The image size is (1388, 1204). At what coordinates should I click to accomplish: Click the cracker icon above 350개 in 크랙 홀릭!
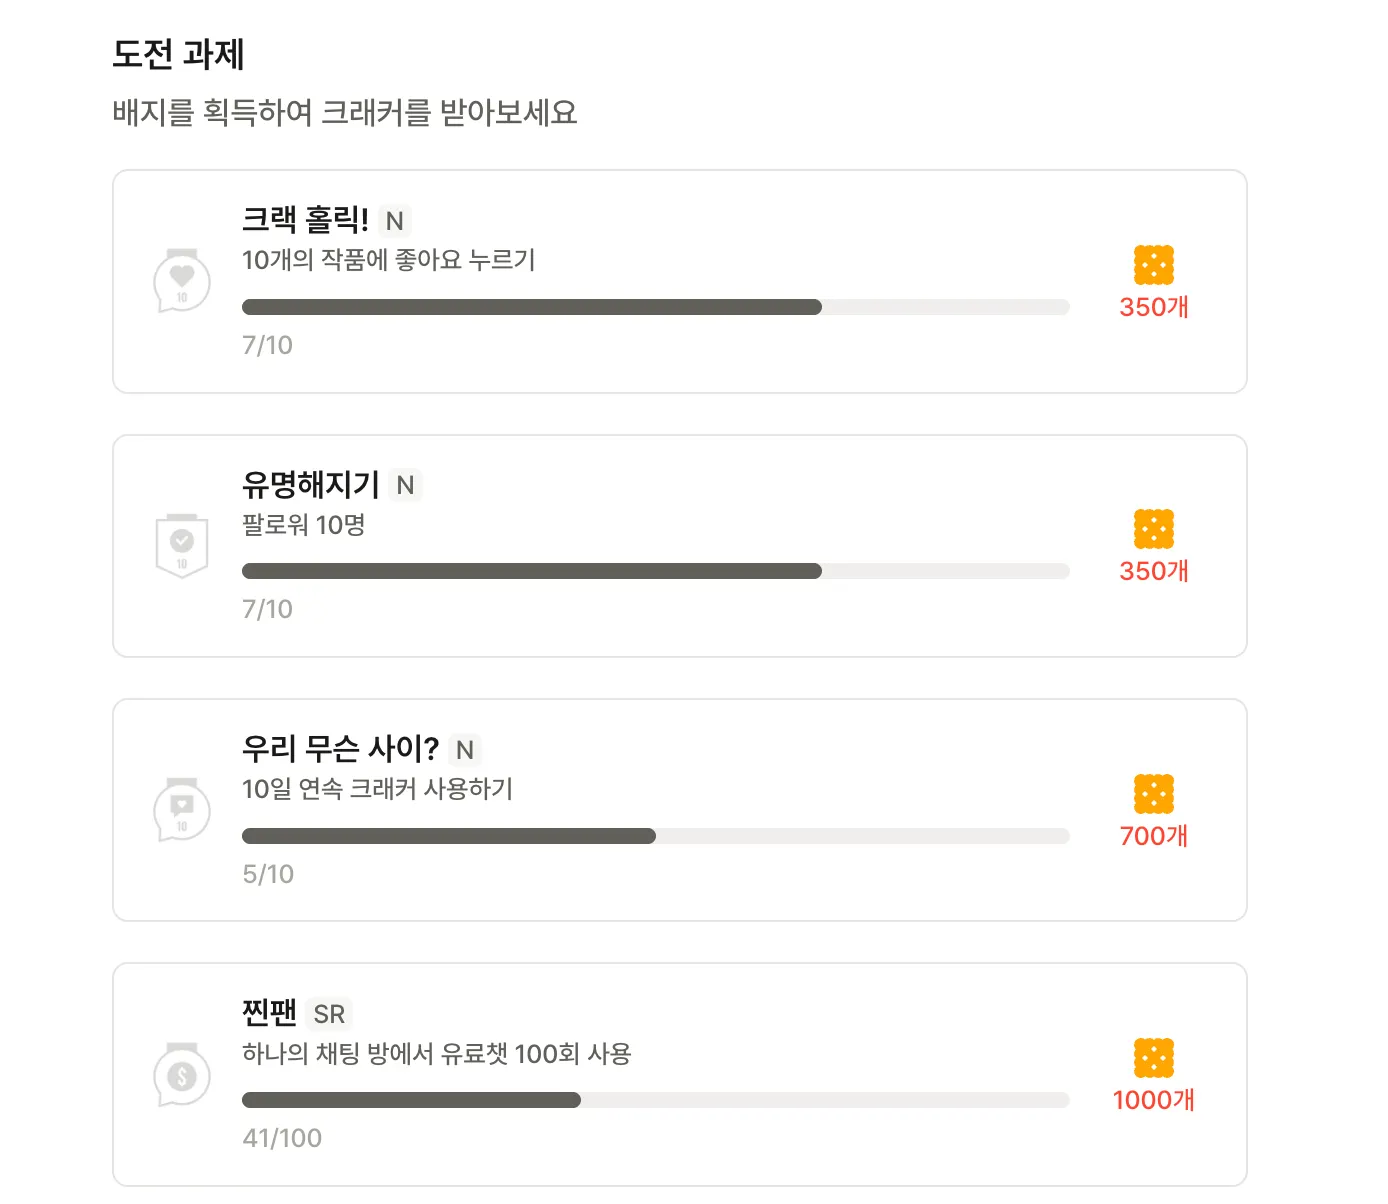1153,265
